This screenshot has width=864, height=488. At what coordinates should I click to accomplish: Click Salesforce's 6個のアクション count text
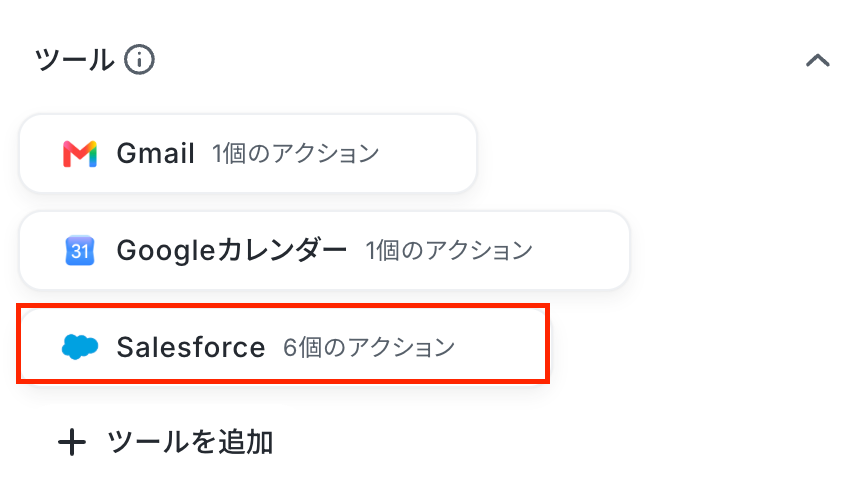click(x=369, y=347)
